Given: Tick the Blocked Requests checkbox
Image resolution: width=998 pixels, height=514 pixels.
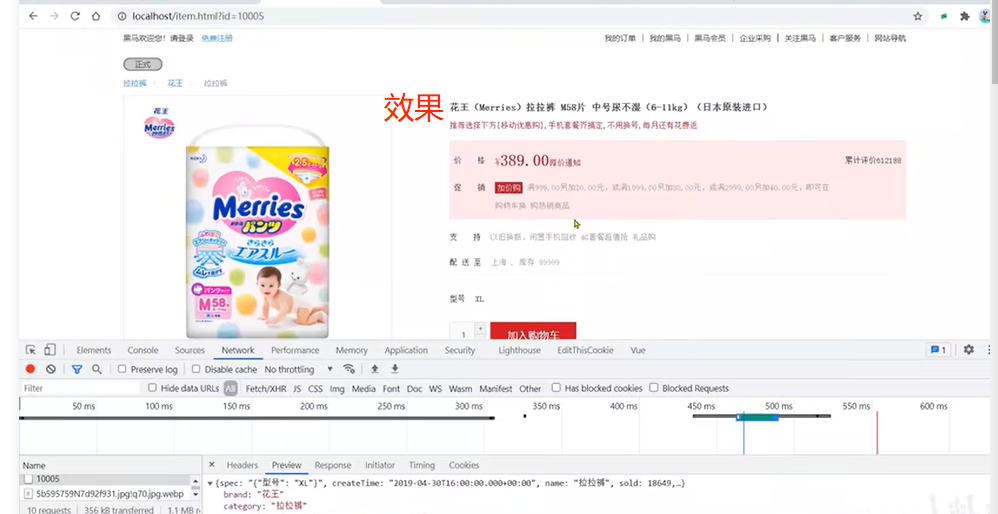Looking at the screenshot, I should pos(654,388).
